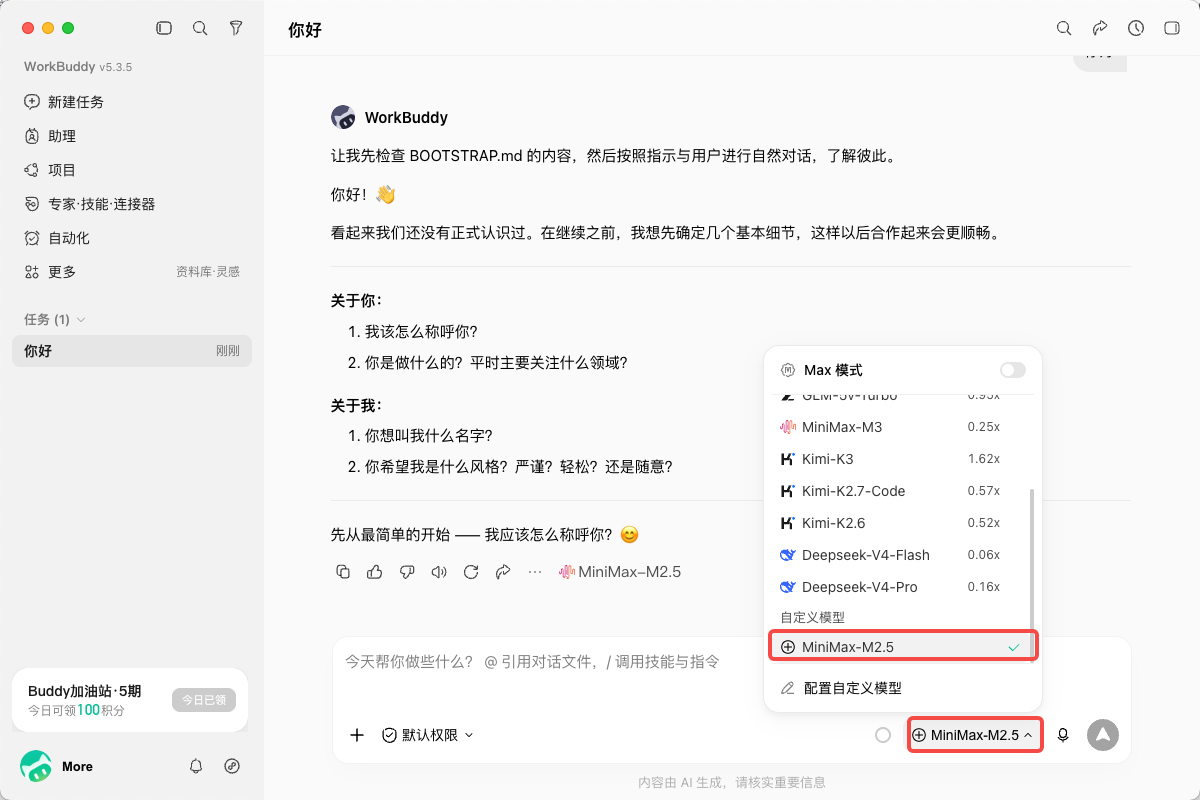Click the model list scrollbar
This screenshot has width=1200, height=800.
coord(1031,560)
